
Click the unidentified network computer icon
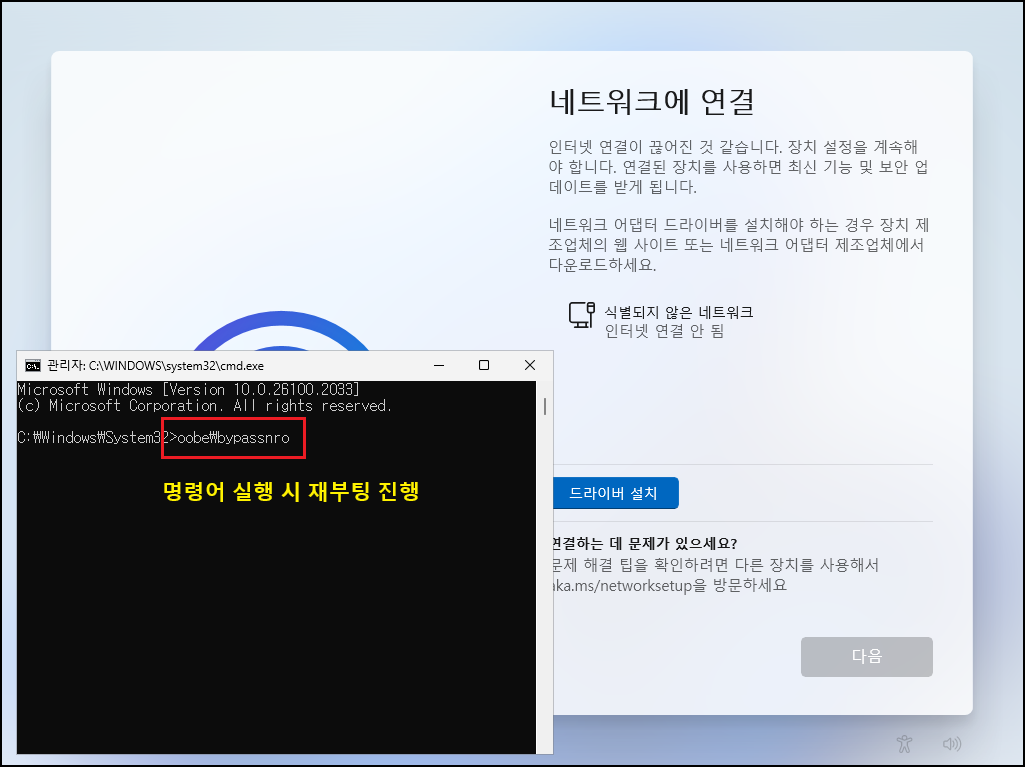[x=582, y=315]
